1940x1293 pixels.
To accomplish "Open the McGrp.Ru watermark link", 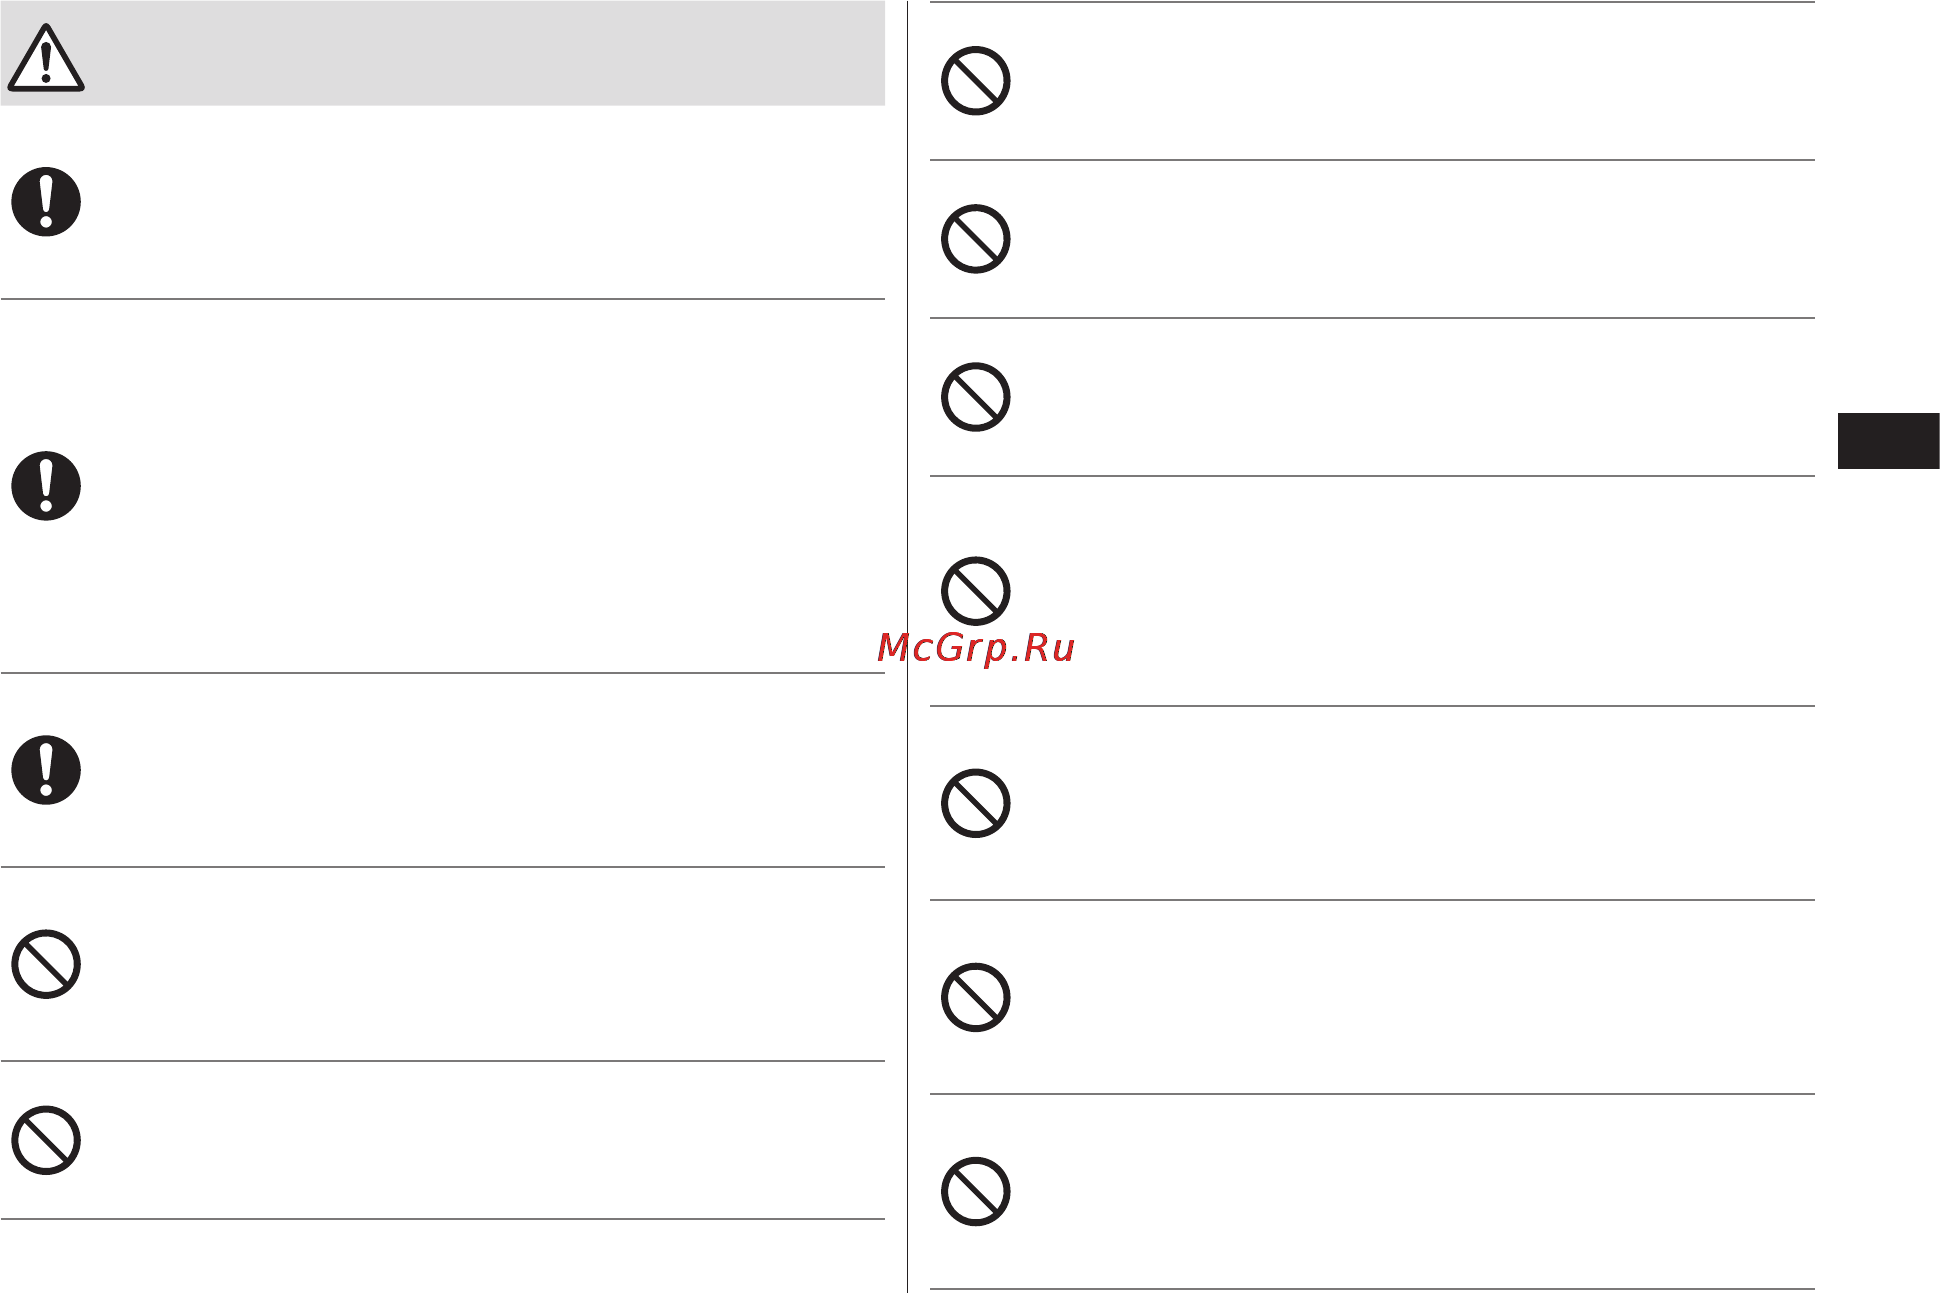I will (x=976, y=648).
